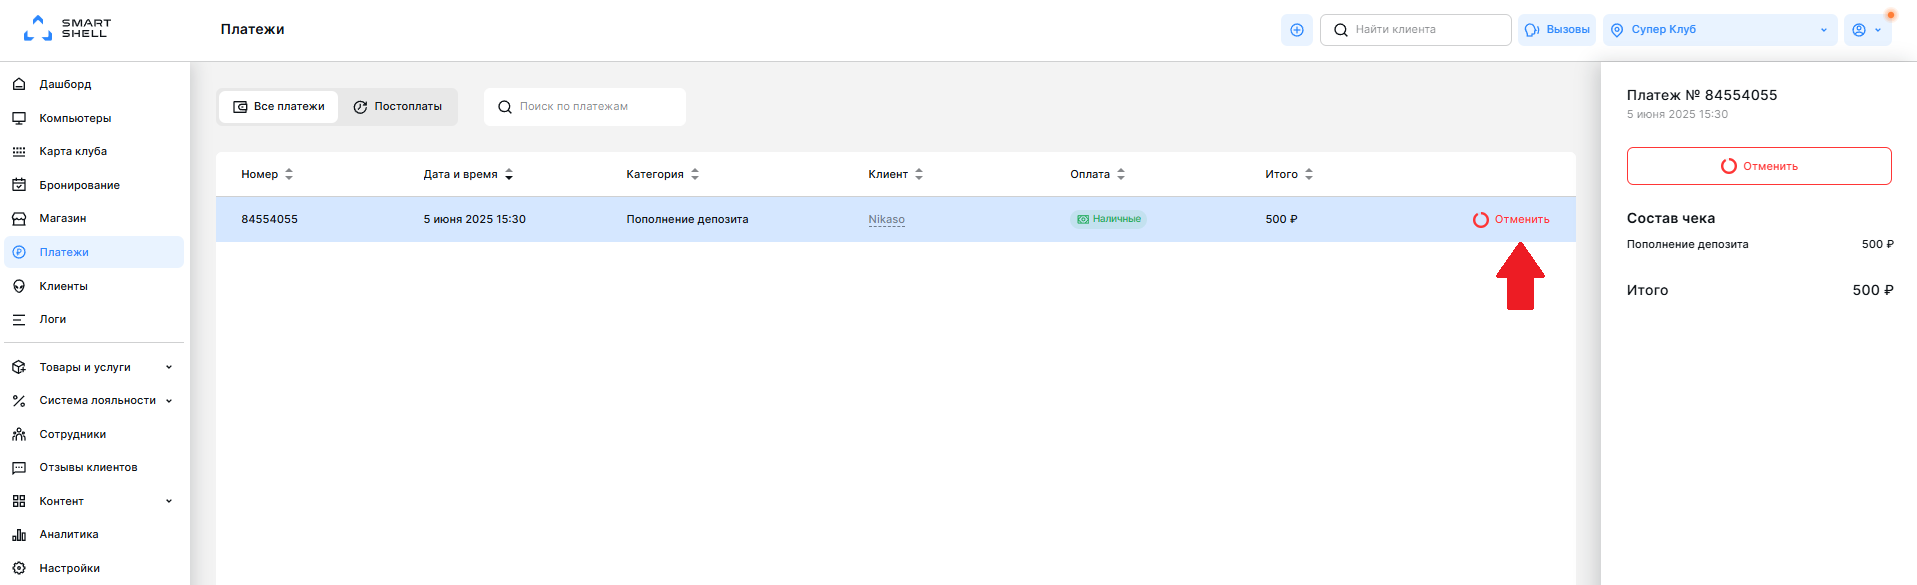
Task: Select Платежи sidebar item
Action: point(94,252)
